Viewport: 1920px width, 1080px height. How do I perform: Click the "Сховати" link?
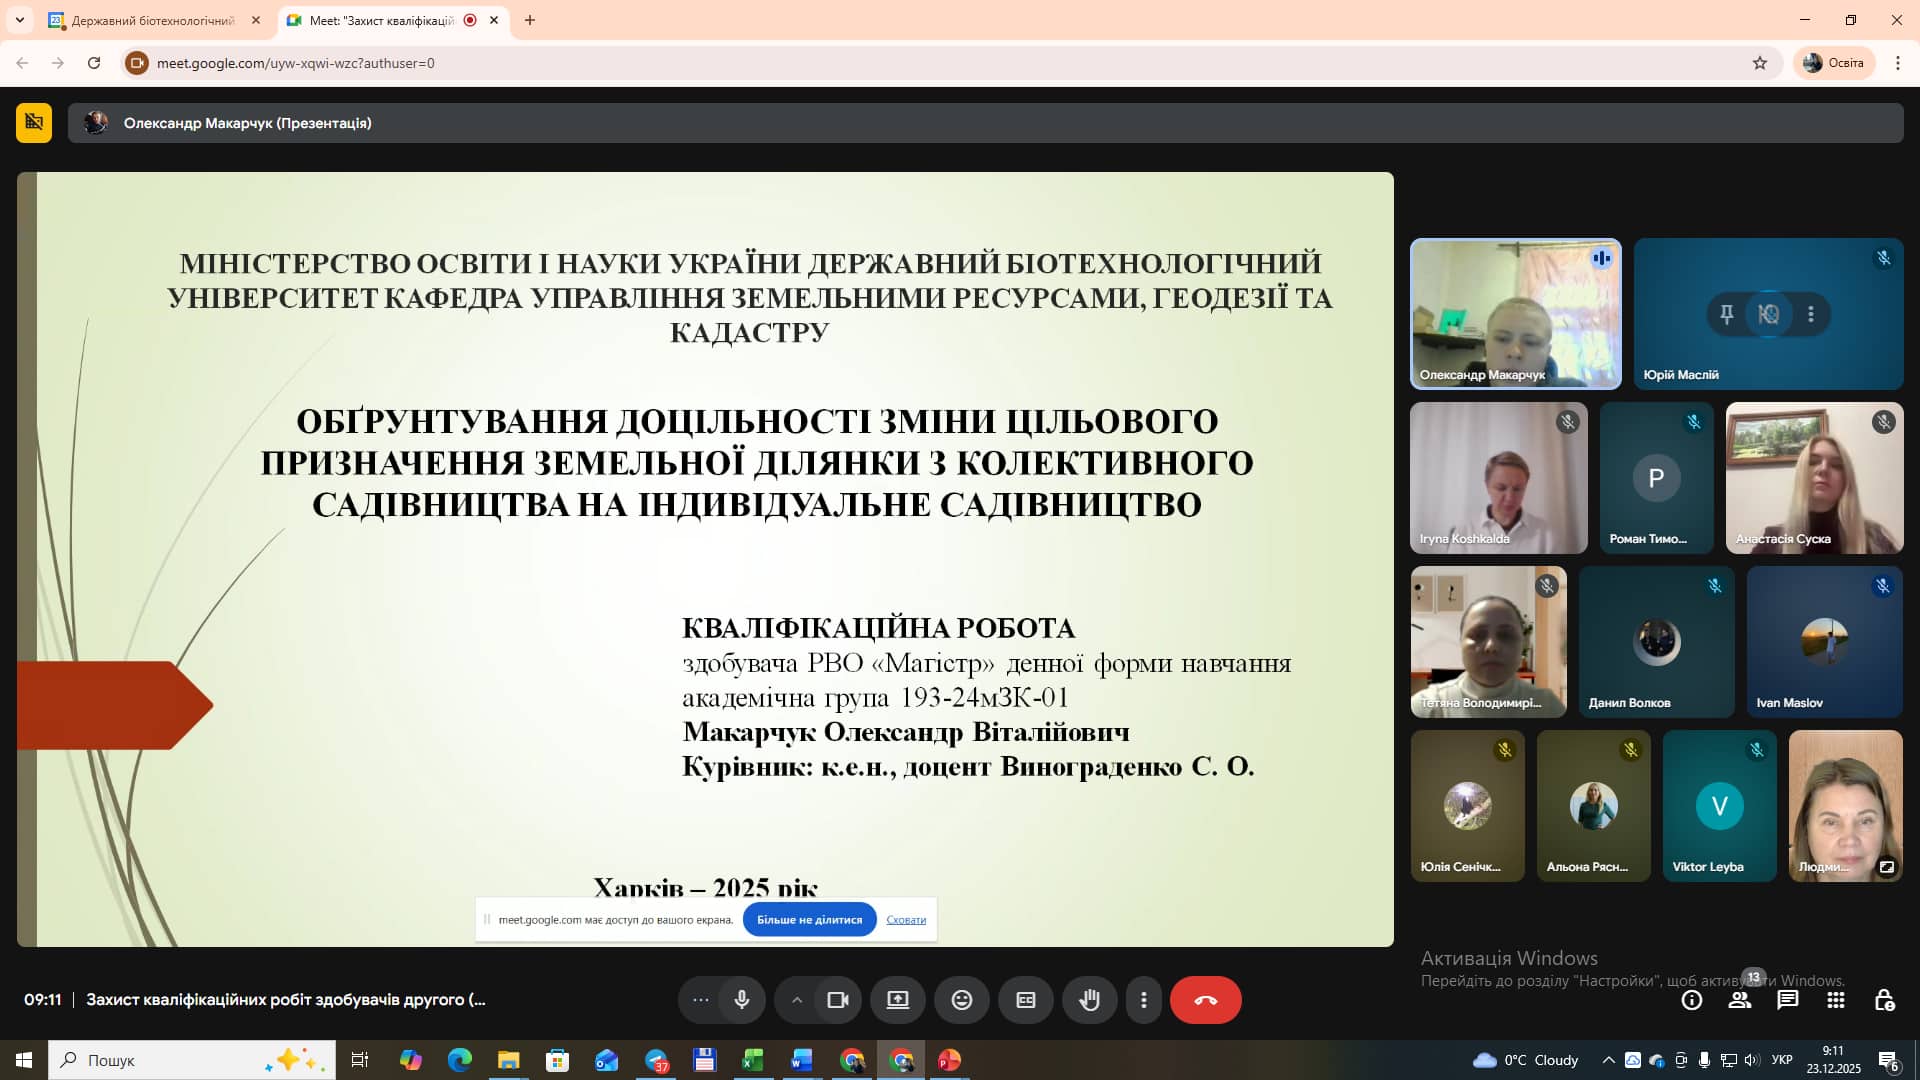pos(906,920)
